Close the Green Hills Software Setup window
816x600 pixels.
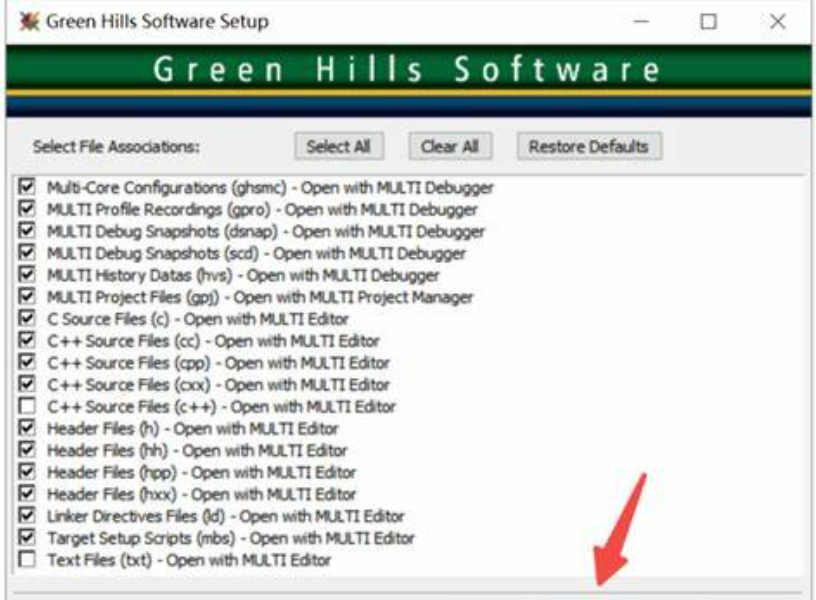777,21
